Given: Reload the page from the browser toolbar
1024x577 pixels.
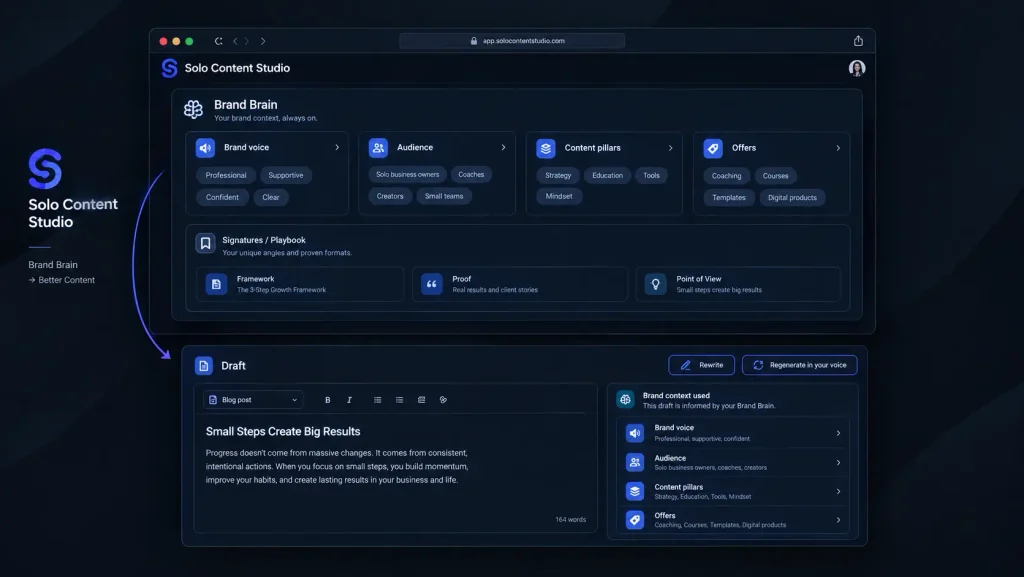Looking at the screenshot, I should coord(218,41).
